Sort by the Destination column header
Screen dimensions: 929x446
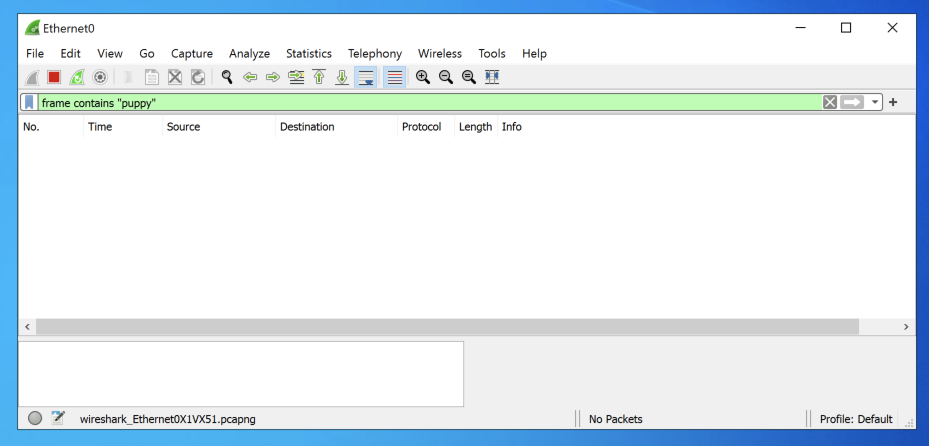(x=337, y=127)
